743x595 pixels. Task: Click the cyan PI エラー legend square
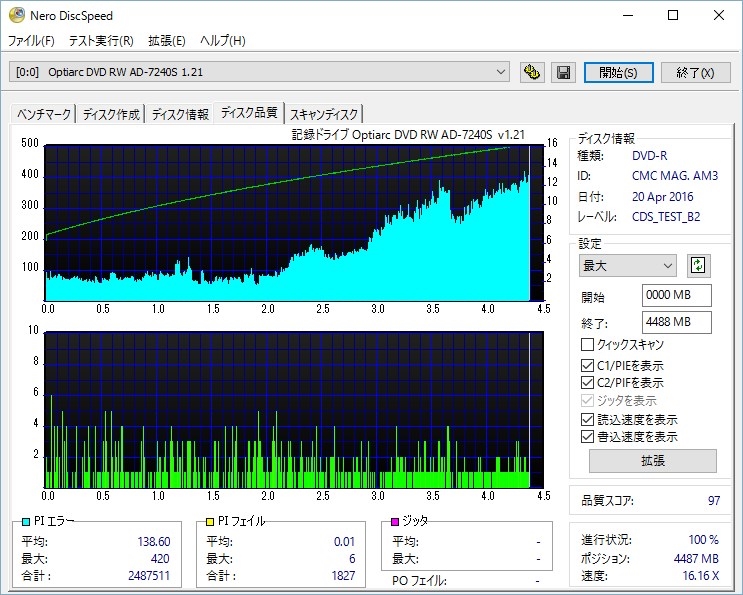pyautogui.click(x=26, y=522)
